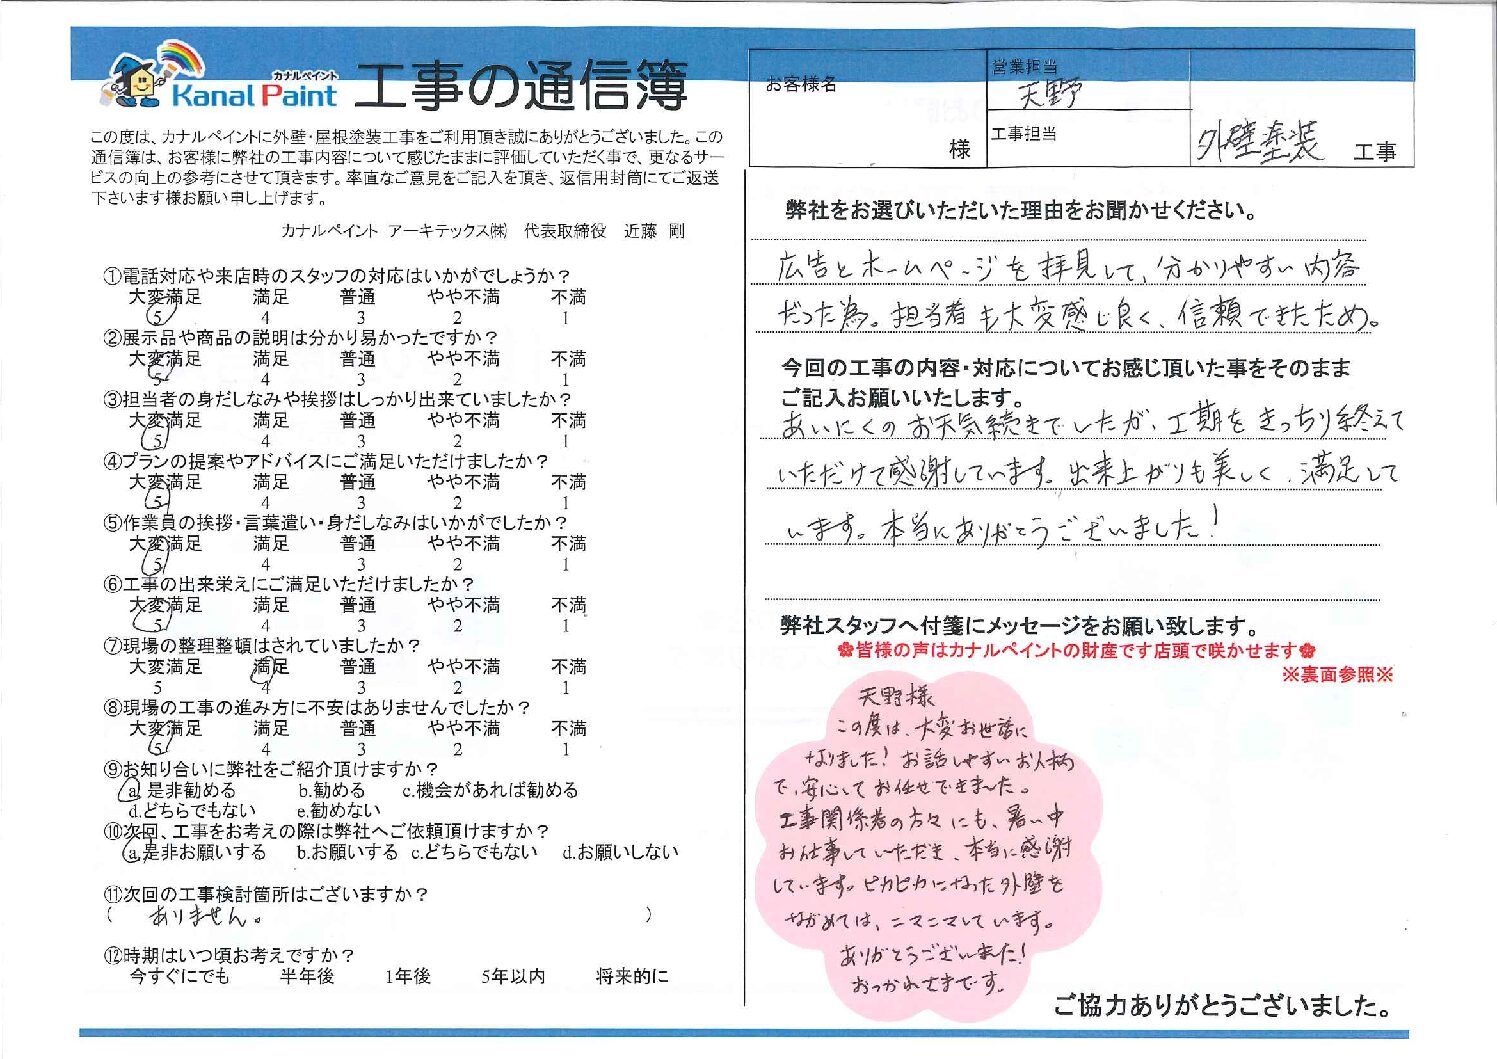
Task: Select 今すぐにでも under question ⑫
Action: pos(179,976)
